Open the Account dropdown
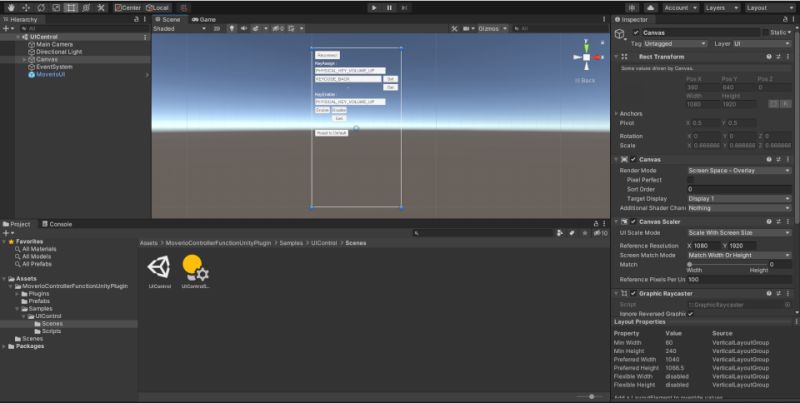This screenshot has width=800, height=403. coord(680,8)
